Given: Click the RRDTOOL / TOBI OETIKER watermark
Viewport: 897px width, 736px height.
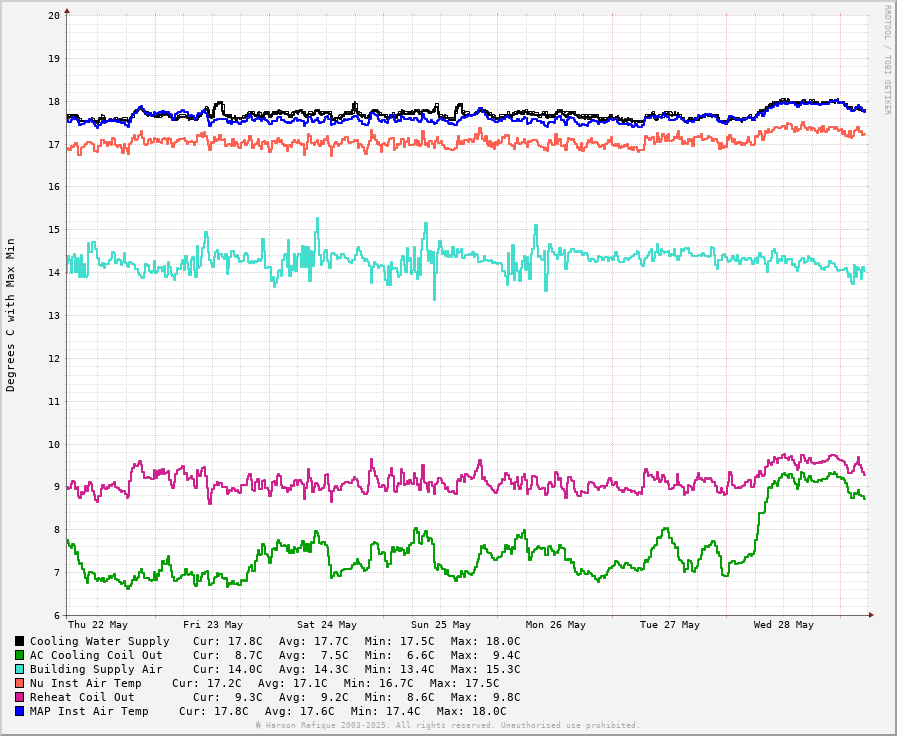Looking at the screenshot, I should click(x=886, y=60).
